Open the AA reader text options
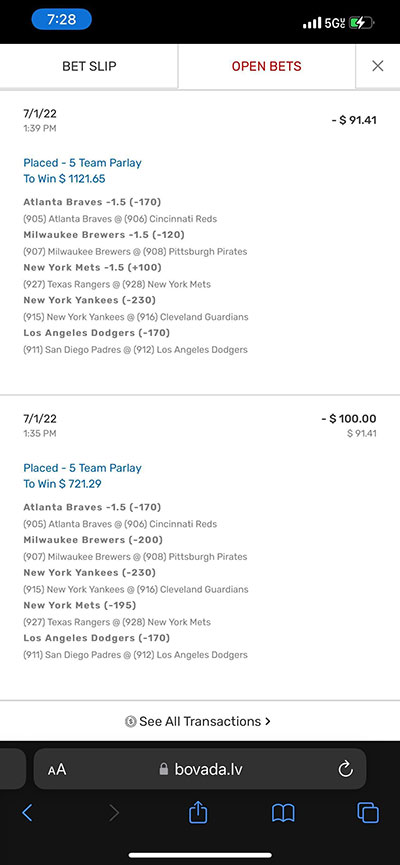The image size is (400, 865). pyautogui.click(x=57, y=770)
